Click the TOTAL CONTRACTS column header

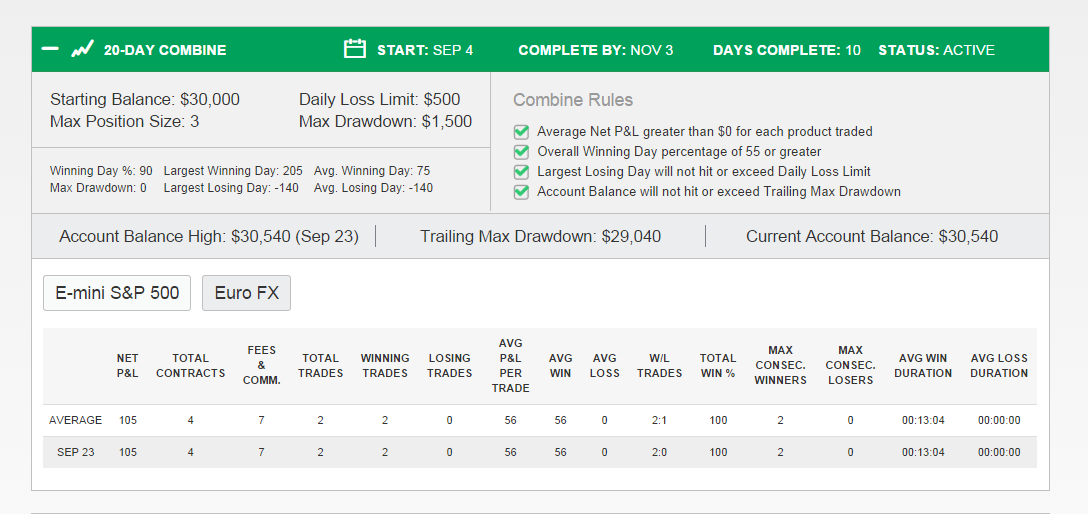[191, 366]
